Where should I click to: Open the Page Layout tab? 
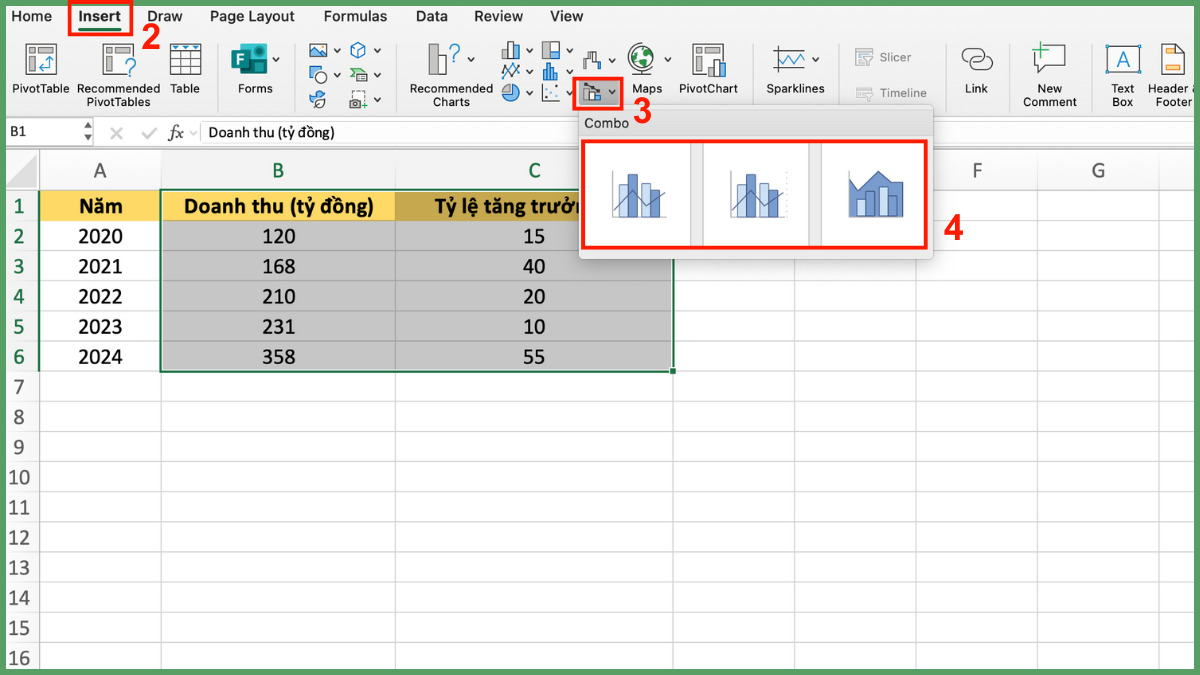pos(252,16)
